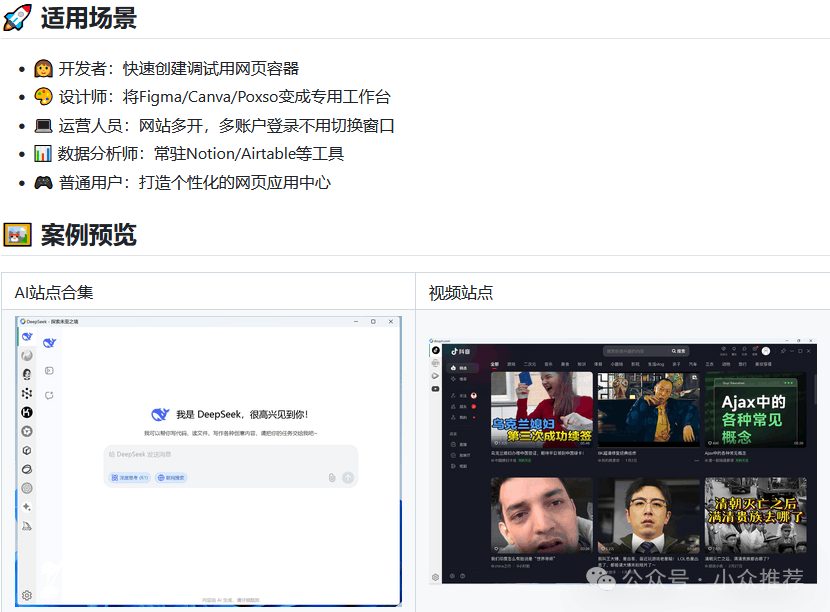This screenshot has width=830, height=612.
Task: Select the YouTube icon in the video app sidebar
Action: click(x=435, y=389)
